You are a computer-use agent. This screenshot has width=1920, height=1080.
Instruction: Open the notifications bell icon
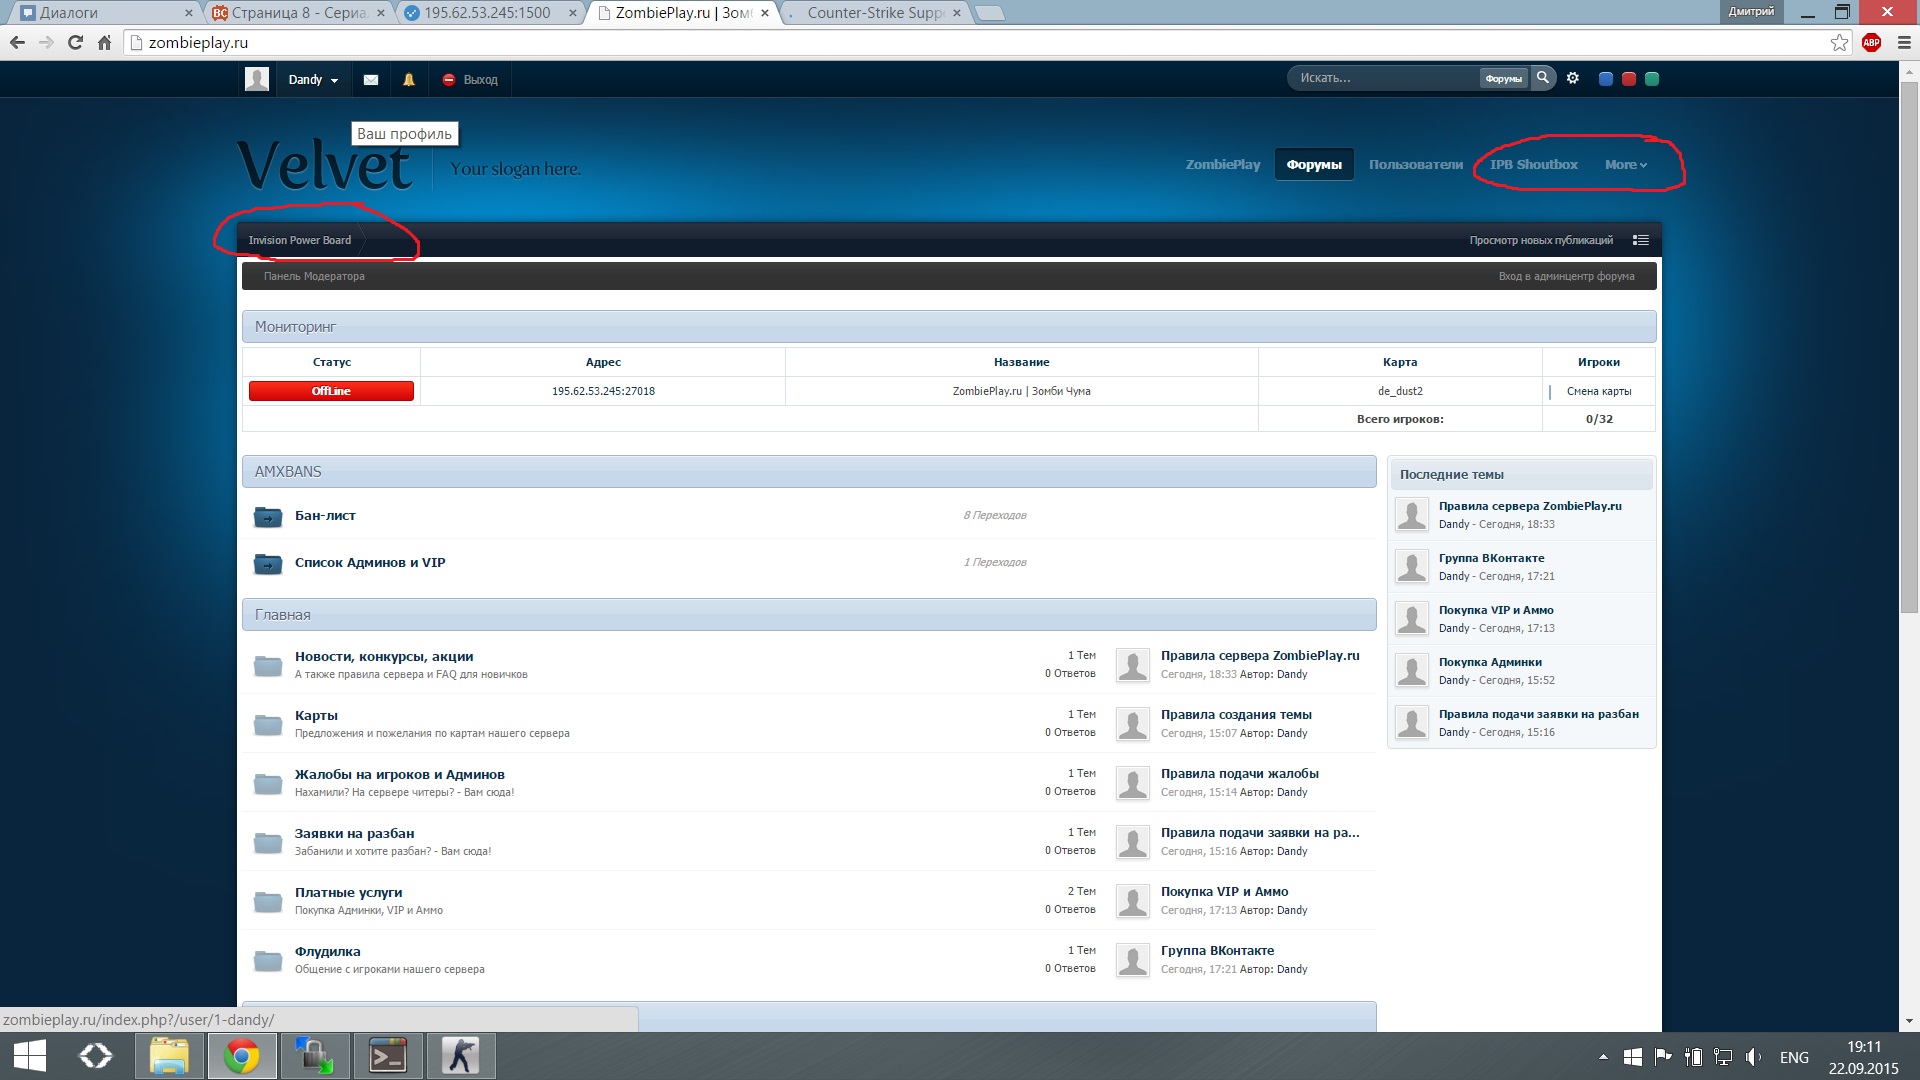point(409,80)
